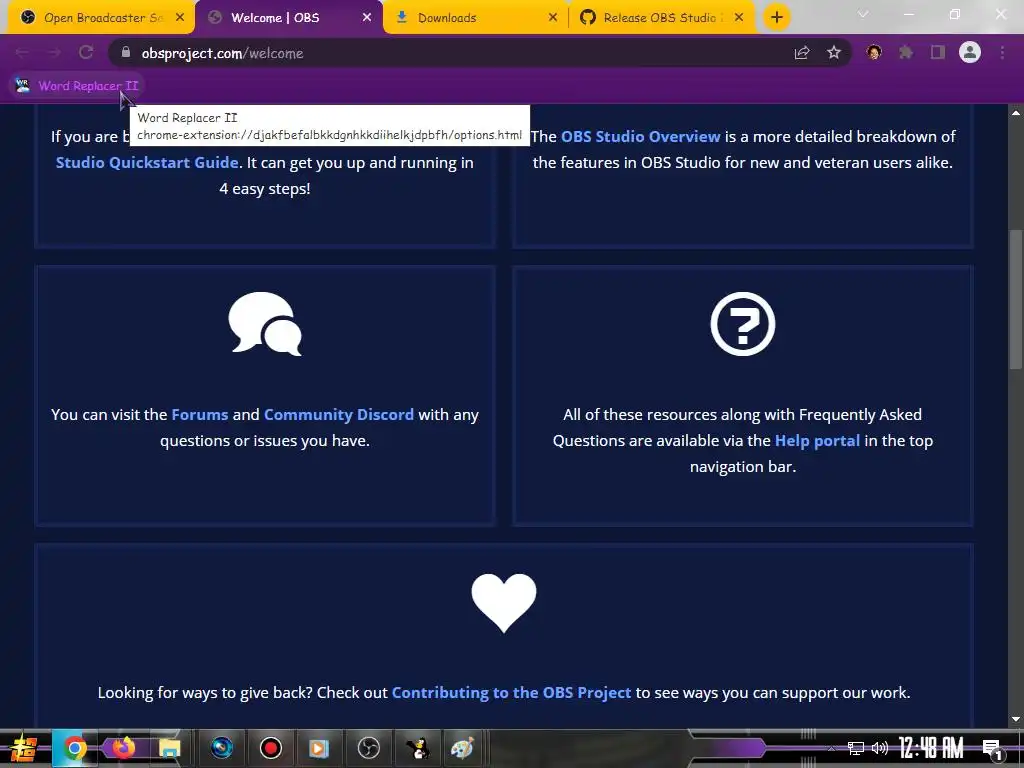Click the volume speaker tray icon

point(880,748)
